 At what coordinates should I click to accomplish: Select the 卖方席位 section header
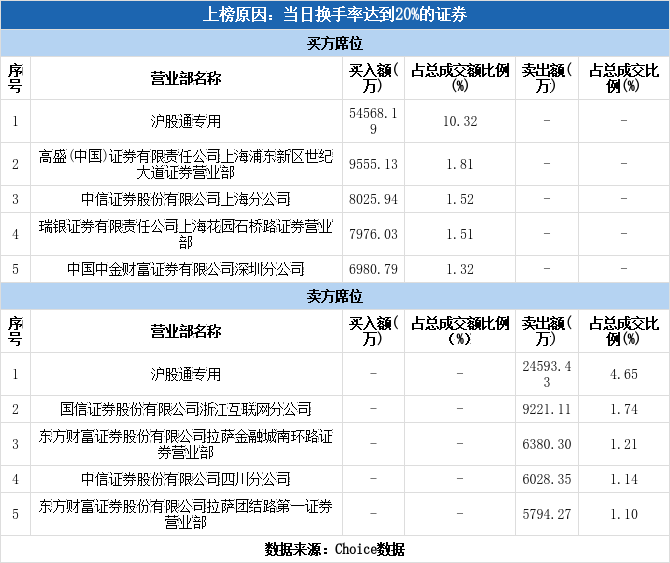335,296
